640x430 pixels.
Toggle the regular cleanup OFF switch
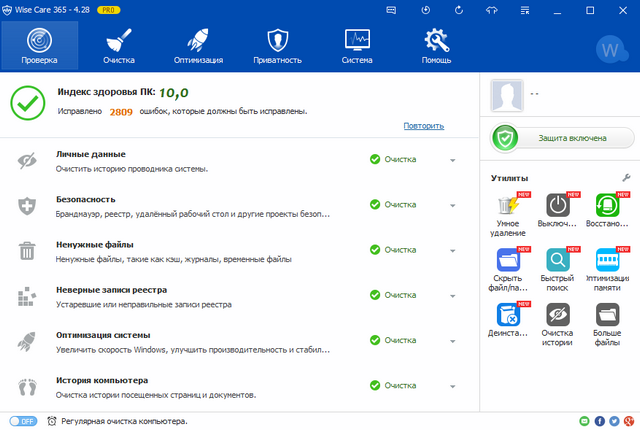[22, 421]
